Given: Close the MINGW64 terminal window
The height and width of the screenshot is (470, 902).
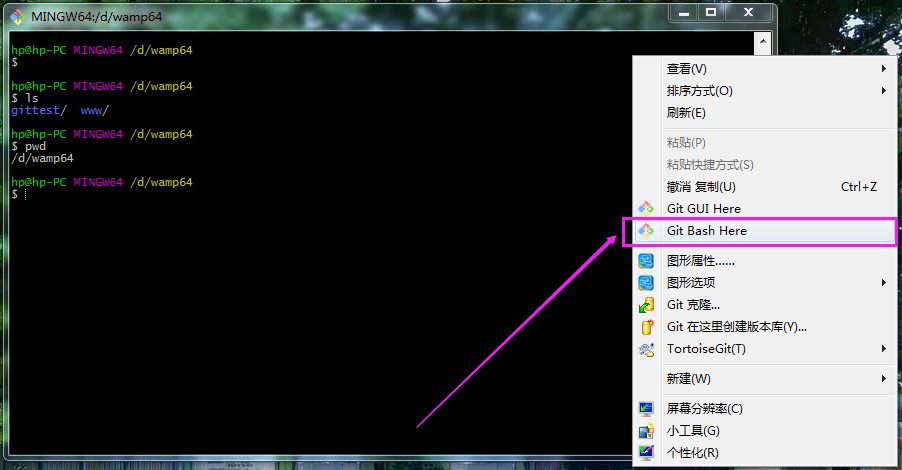Looking at the screenshot, I should pos(748,12).
